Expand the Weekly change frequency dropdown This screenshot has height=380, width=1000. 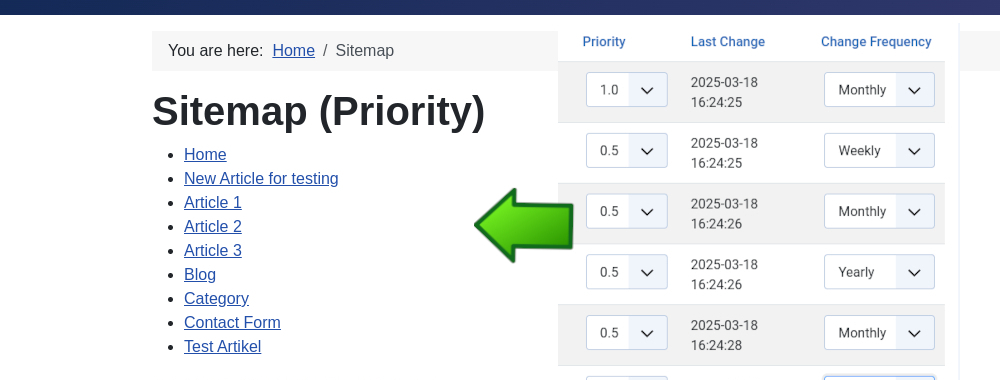tap(879, 150)
